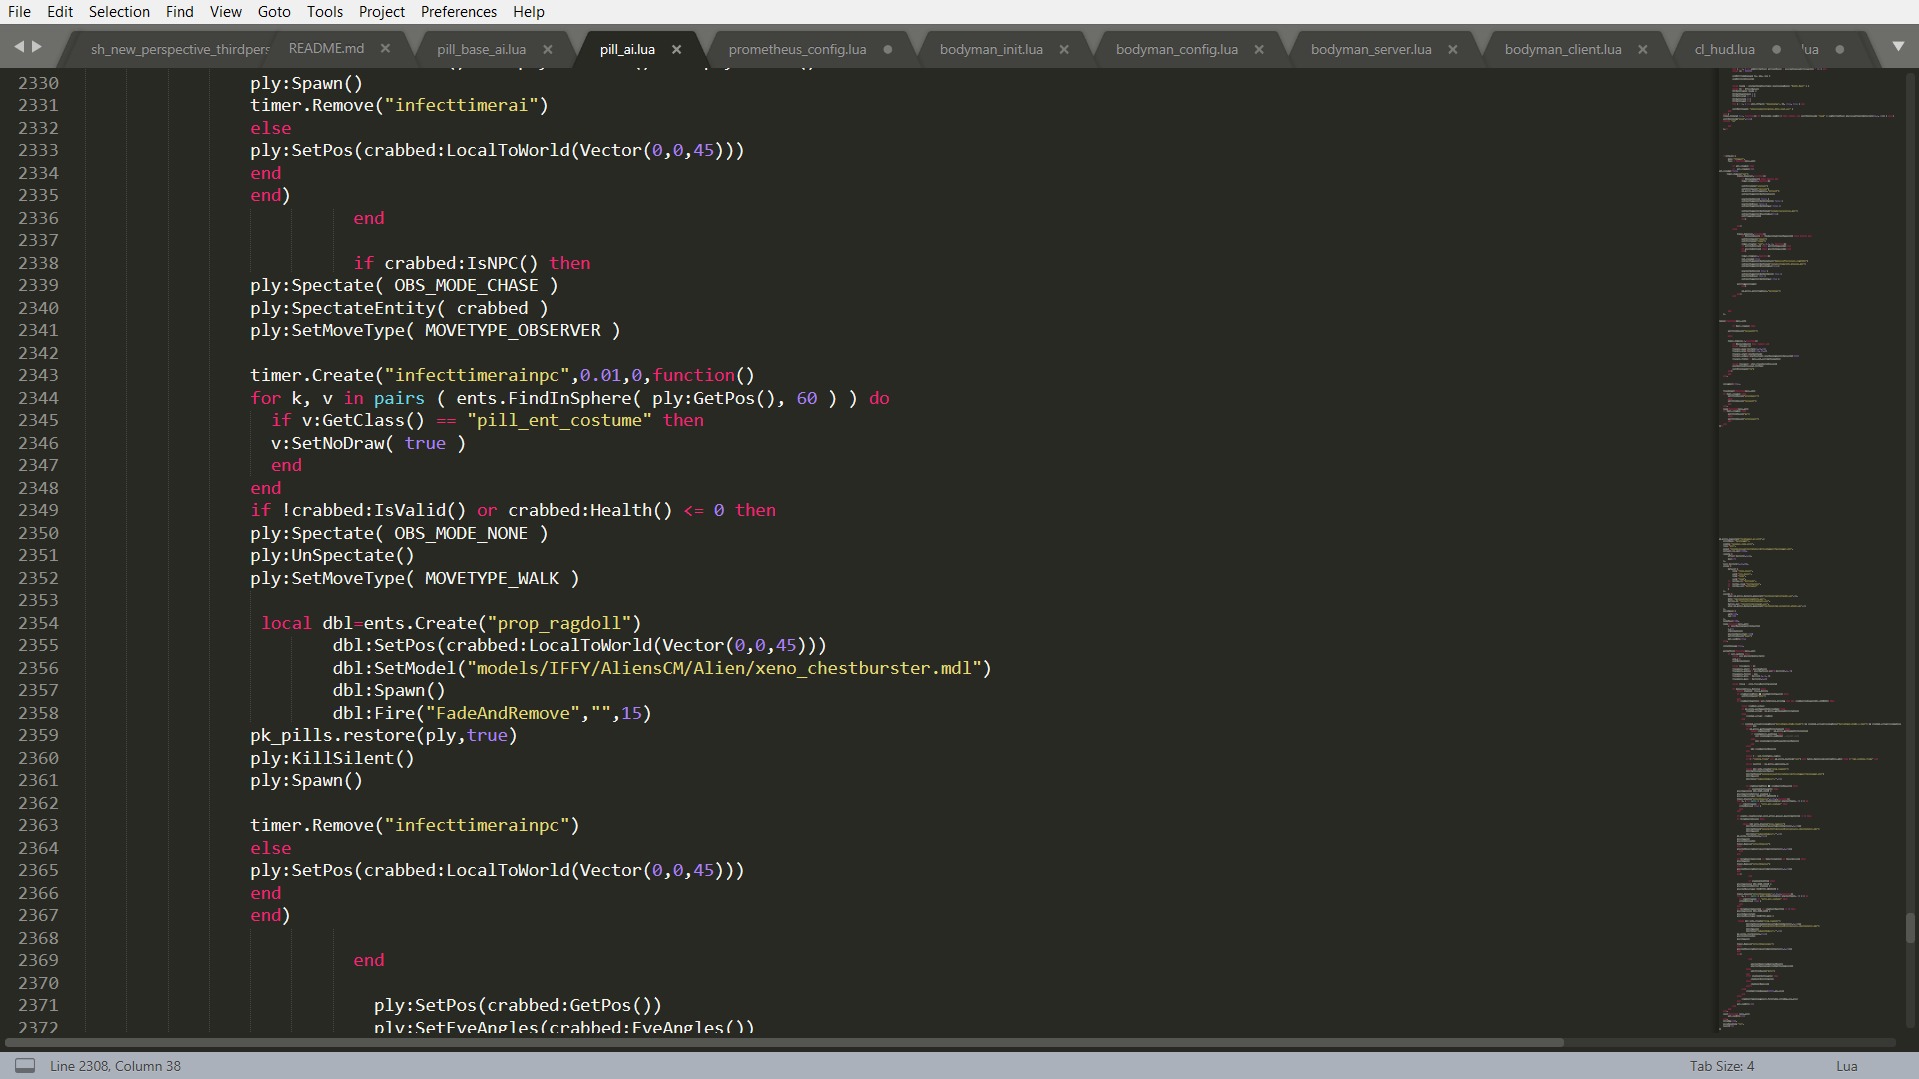Click MOVETYPE_OBSERVER on line 2341
The width and height of the screenshot is (1919, 1079).
pyautogui.click(x=513, y=330)
